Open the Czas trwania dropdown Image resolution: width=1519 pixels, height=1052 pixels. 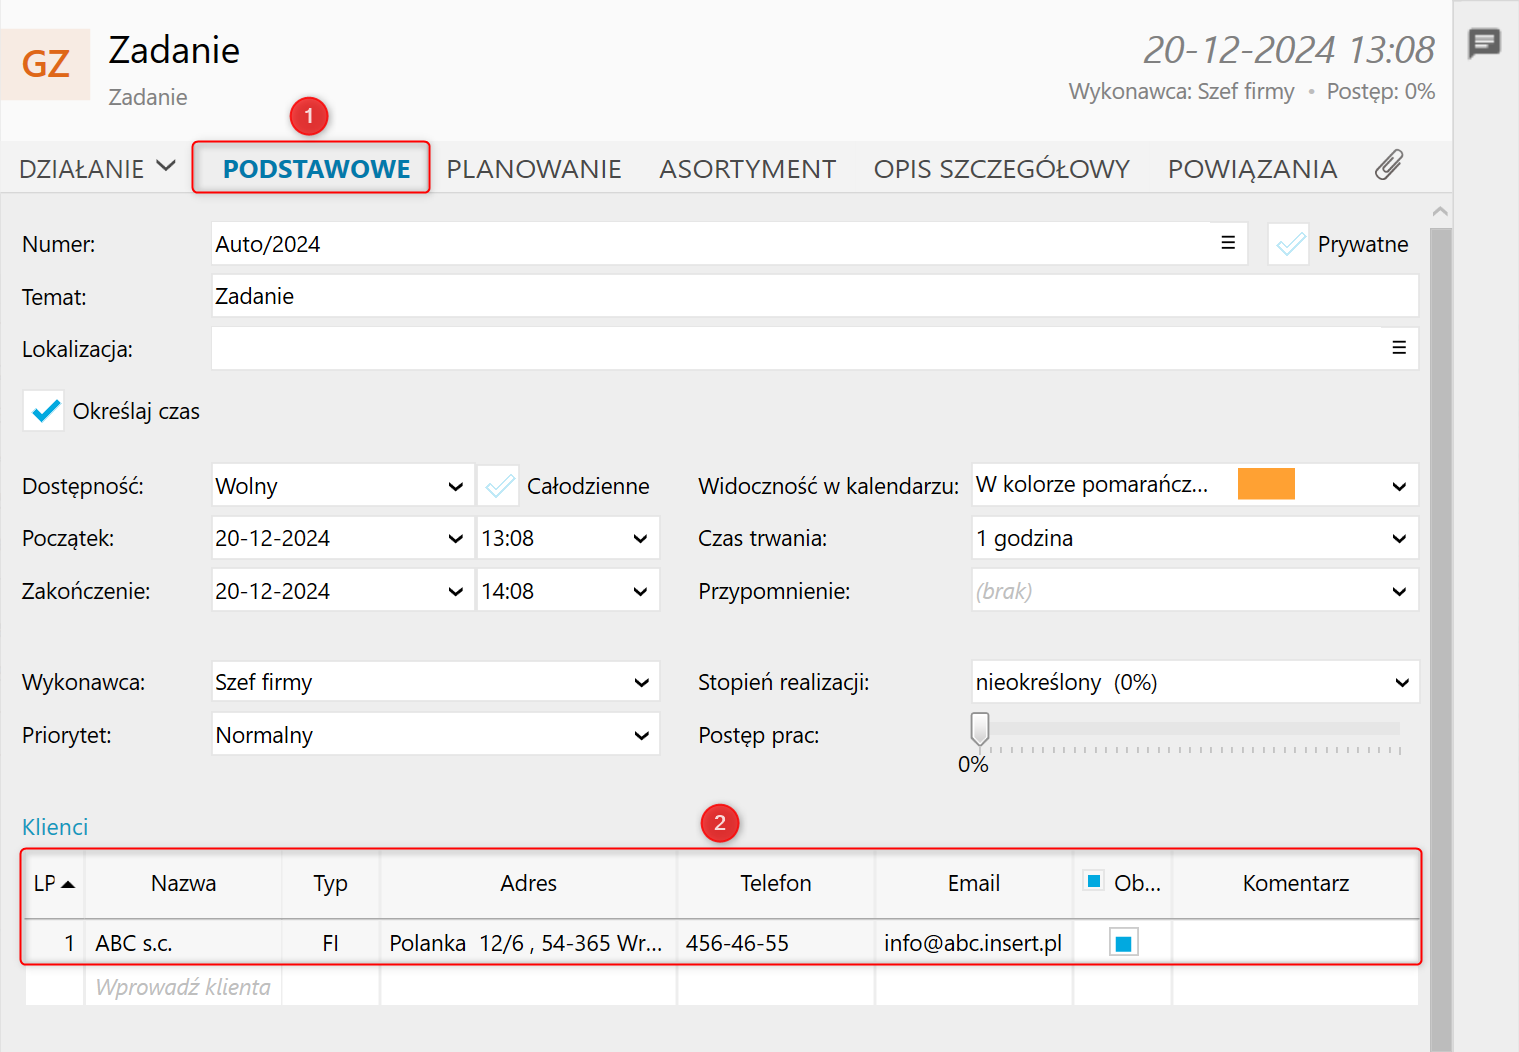[1195, 538]
